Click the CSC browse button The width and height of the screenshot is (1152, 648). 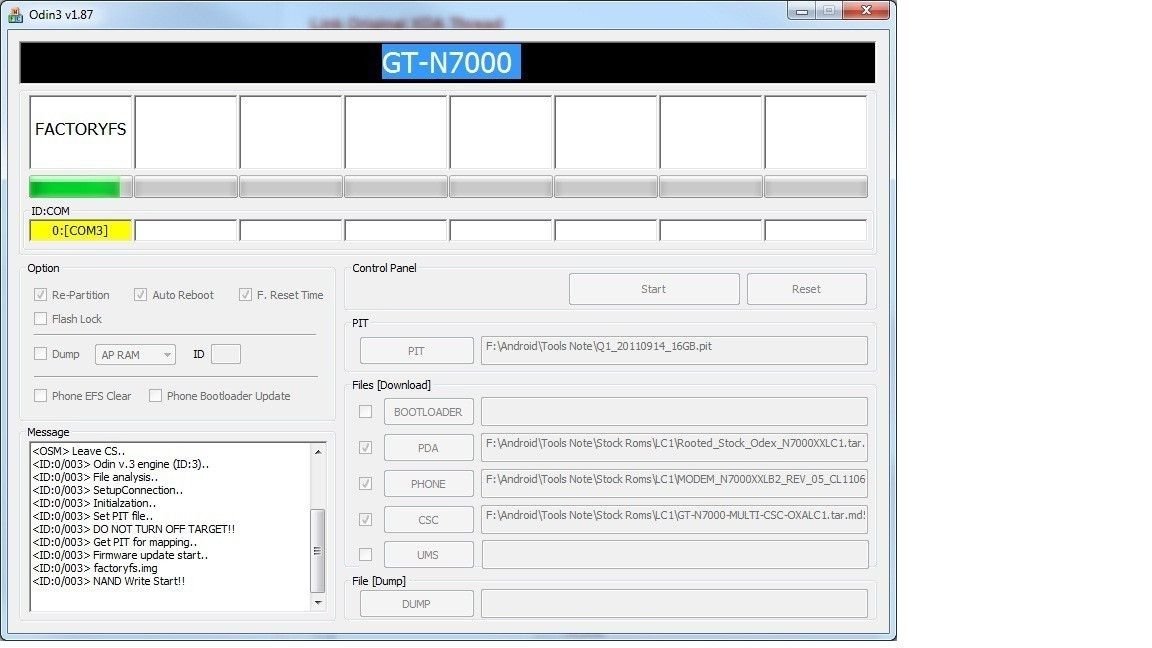click(428, 520)
